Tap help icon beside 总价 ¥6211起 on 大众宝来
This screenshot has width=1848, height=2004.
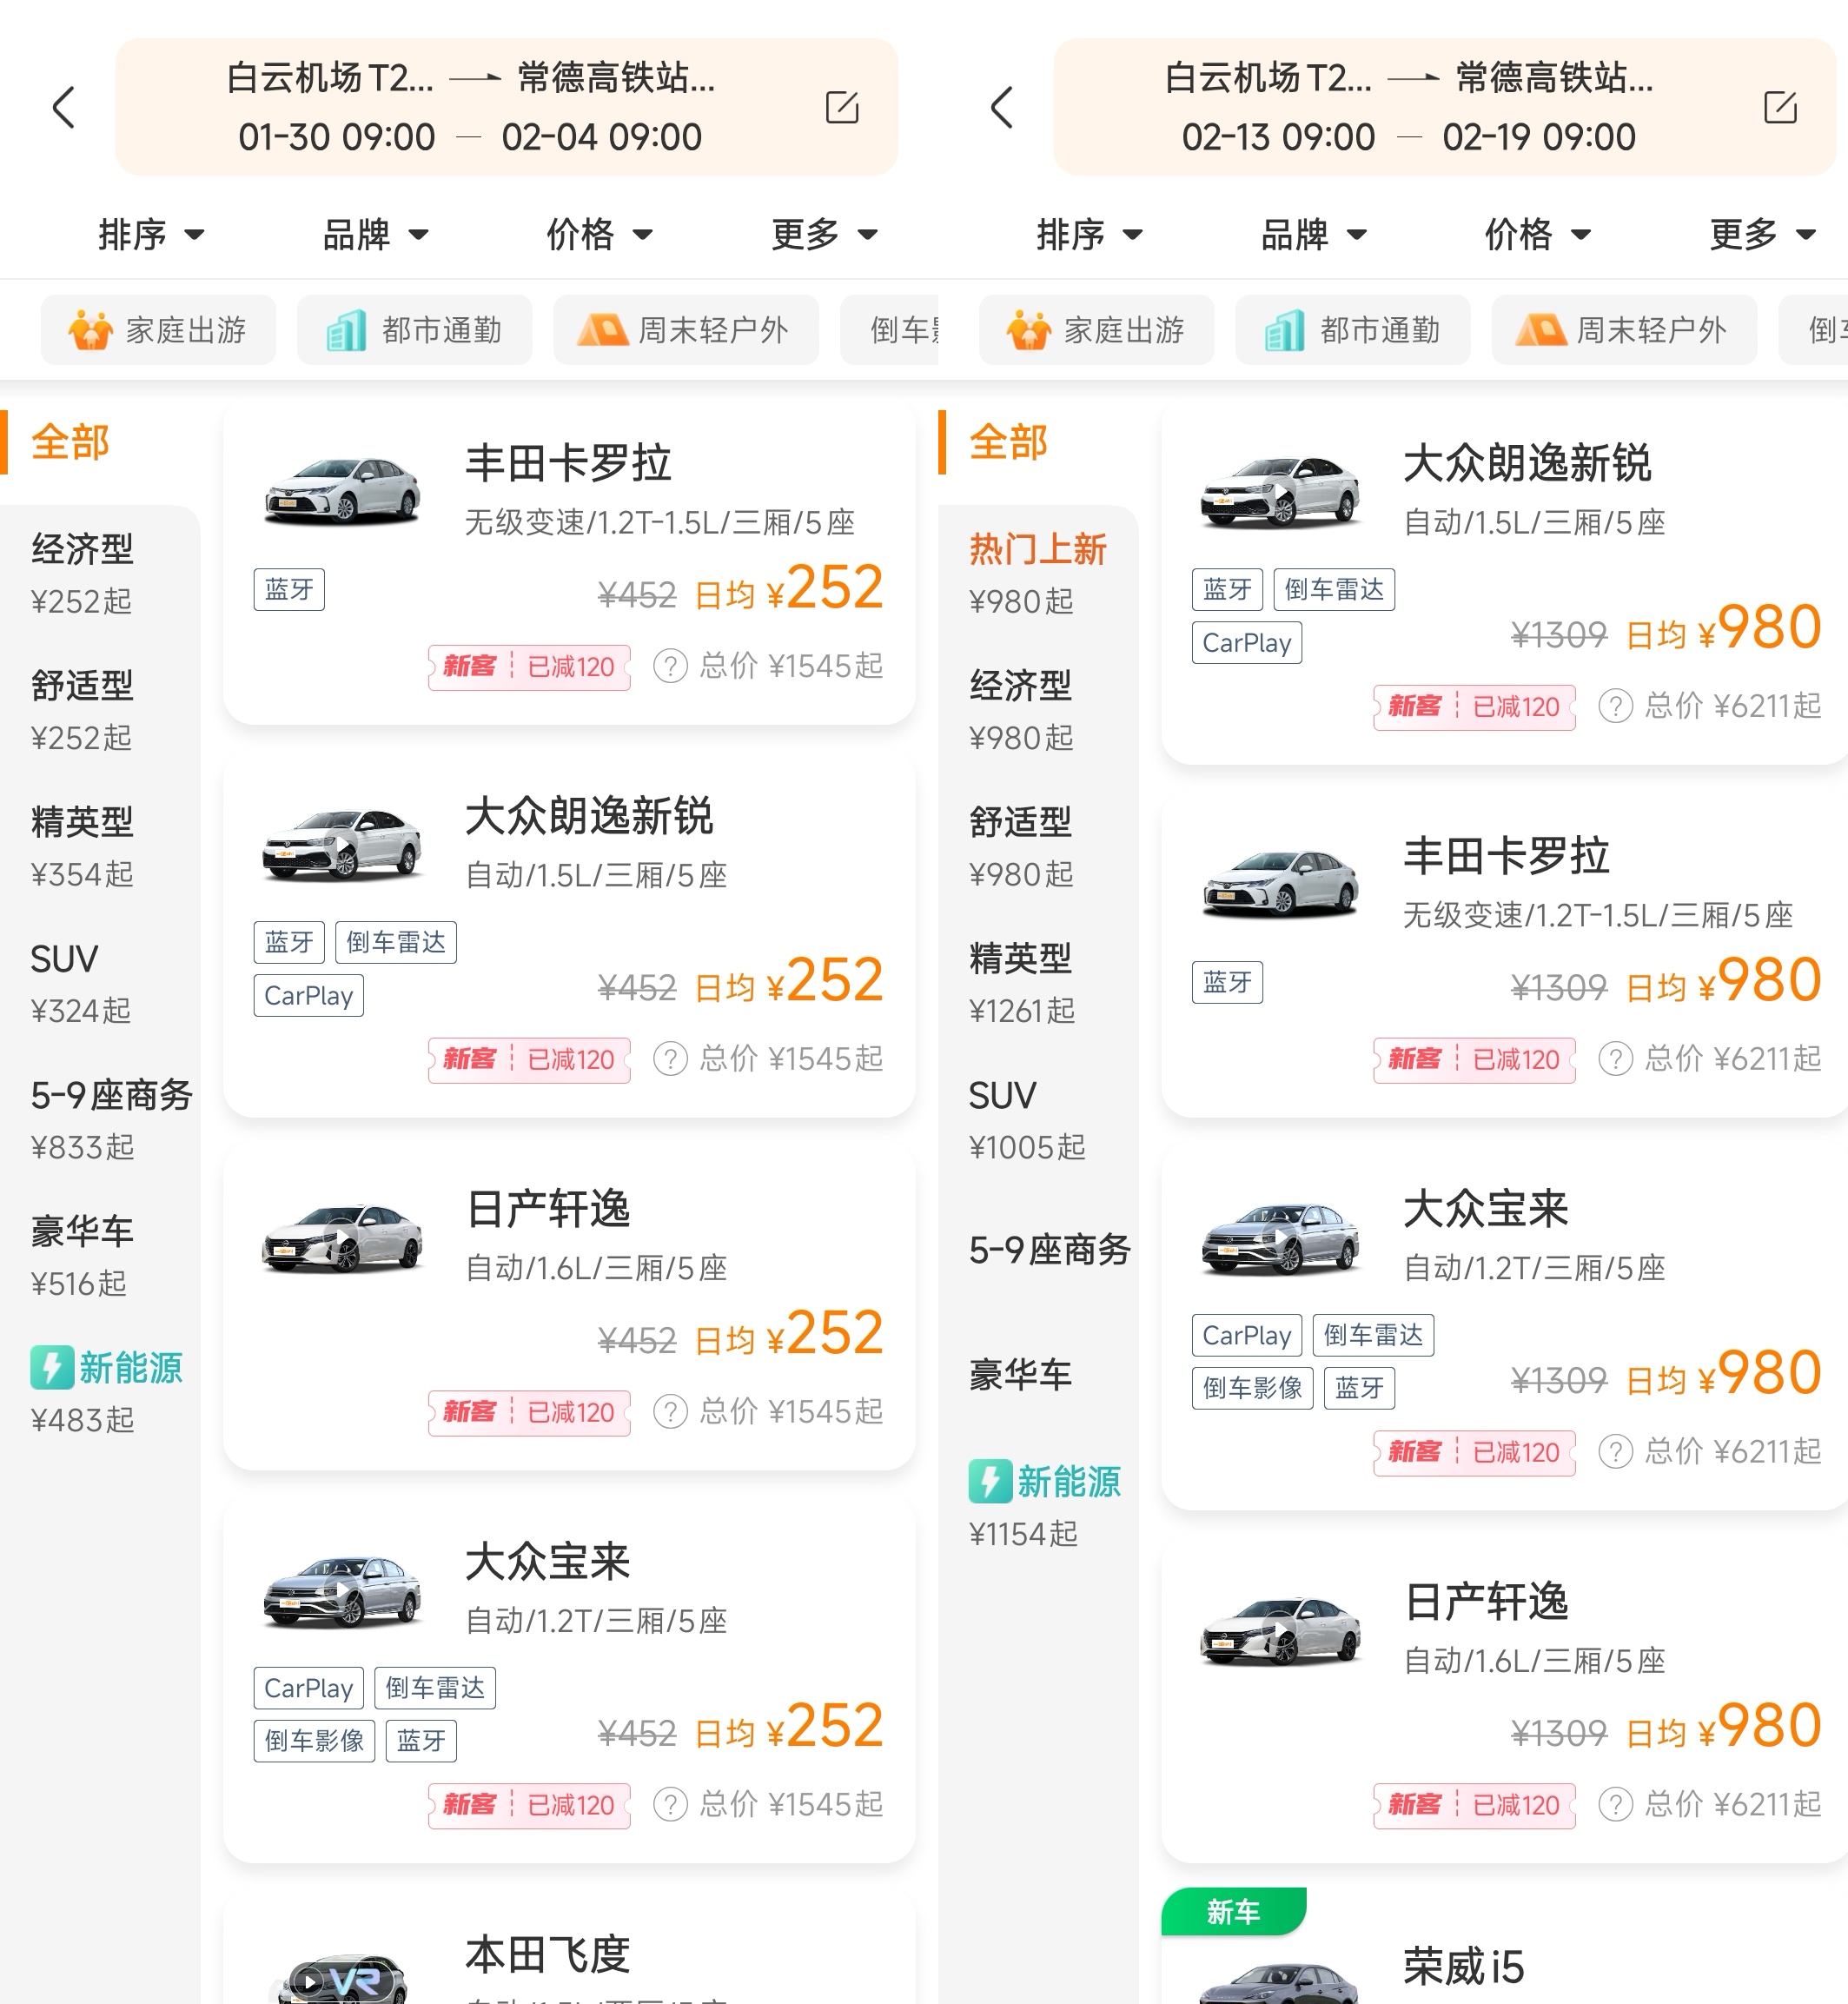click(1615, 1451)
